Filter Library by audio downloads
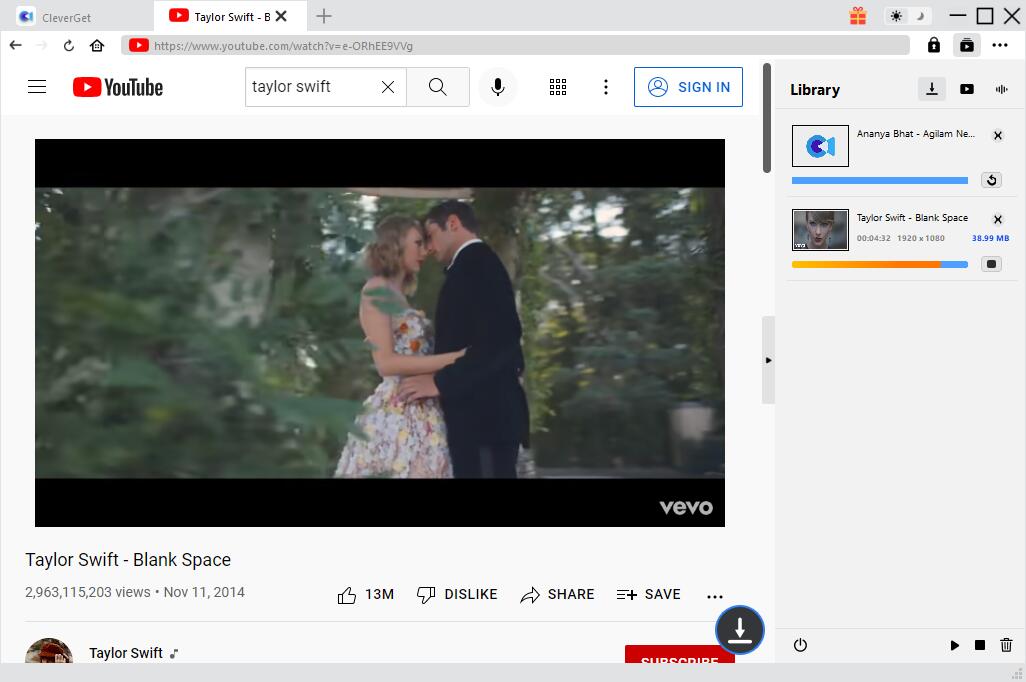The height and width of the screenshot is (682, 1026). (1001, 89)
